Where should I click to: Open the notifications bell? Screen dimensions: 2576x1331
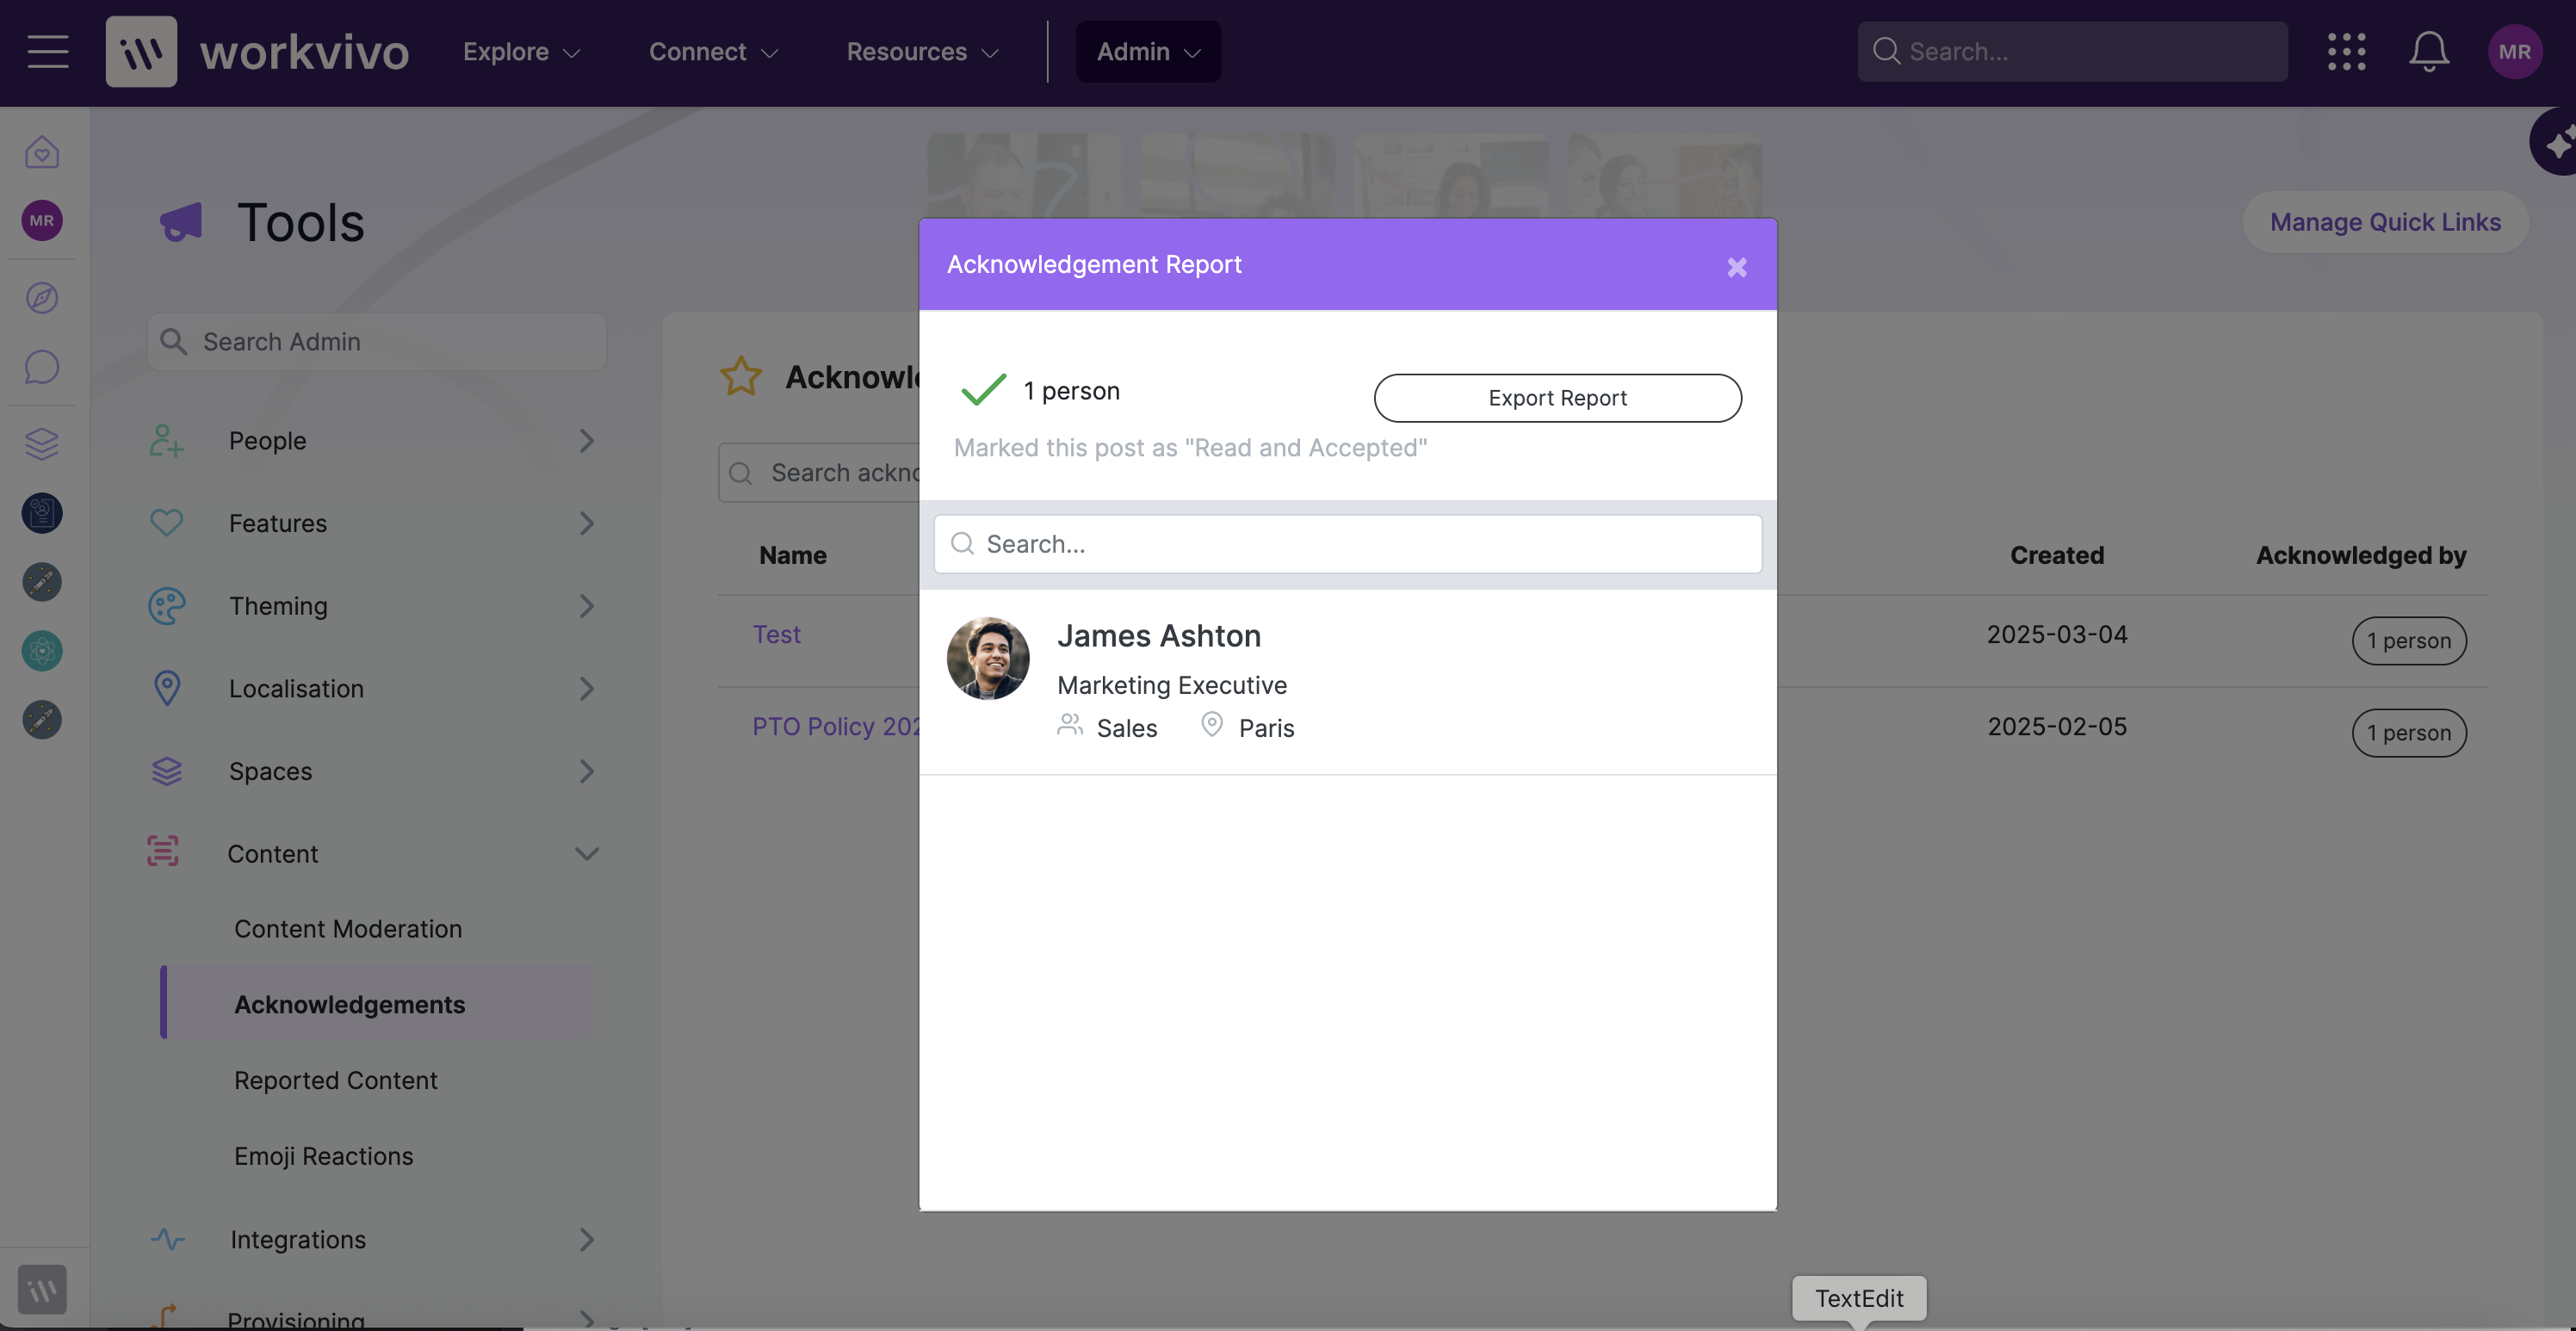tap(2429, 51)
